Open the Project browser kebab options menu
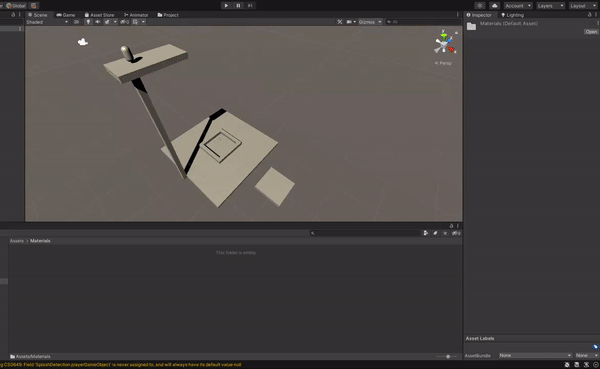Viewport: 600px width, 369px height. [x=457, y=226]
